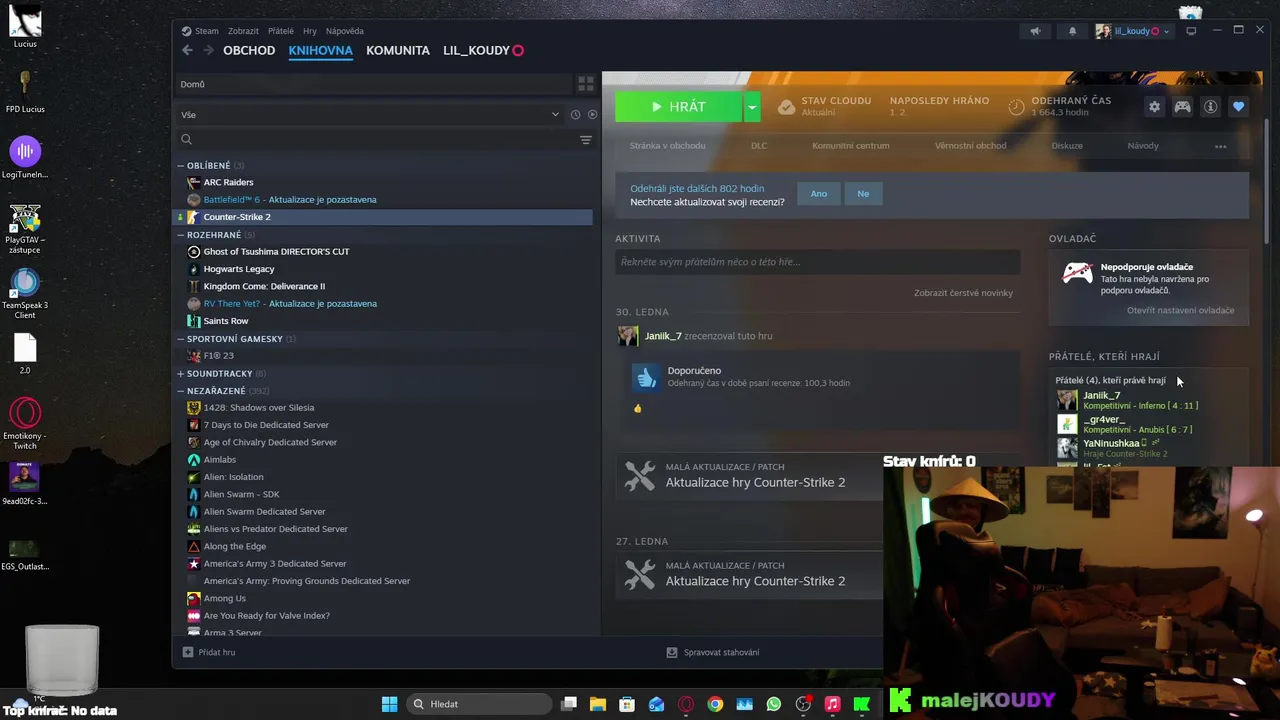
Task: Open the notifications bell
Action: tap(1072, 31)
